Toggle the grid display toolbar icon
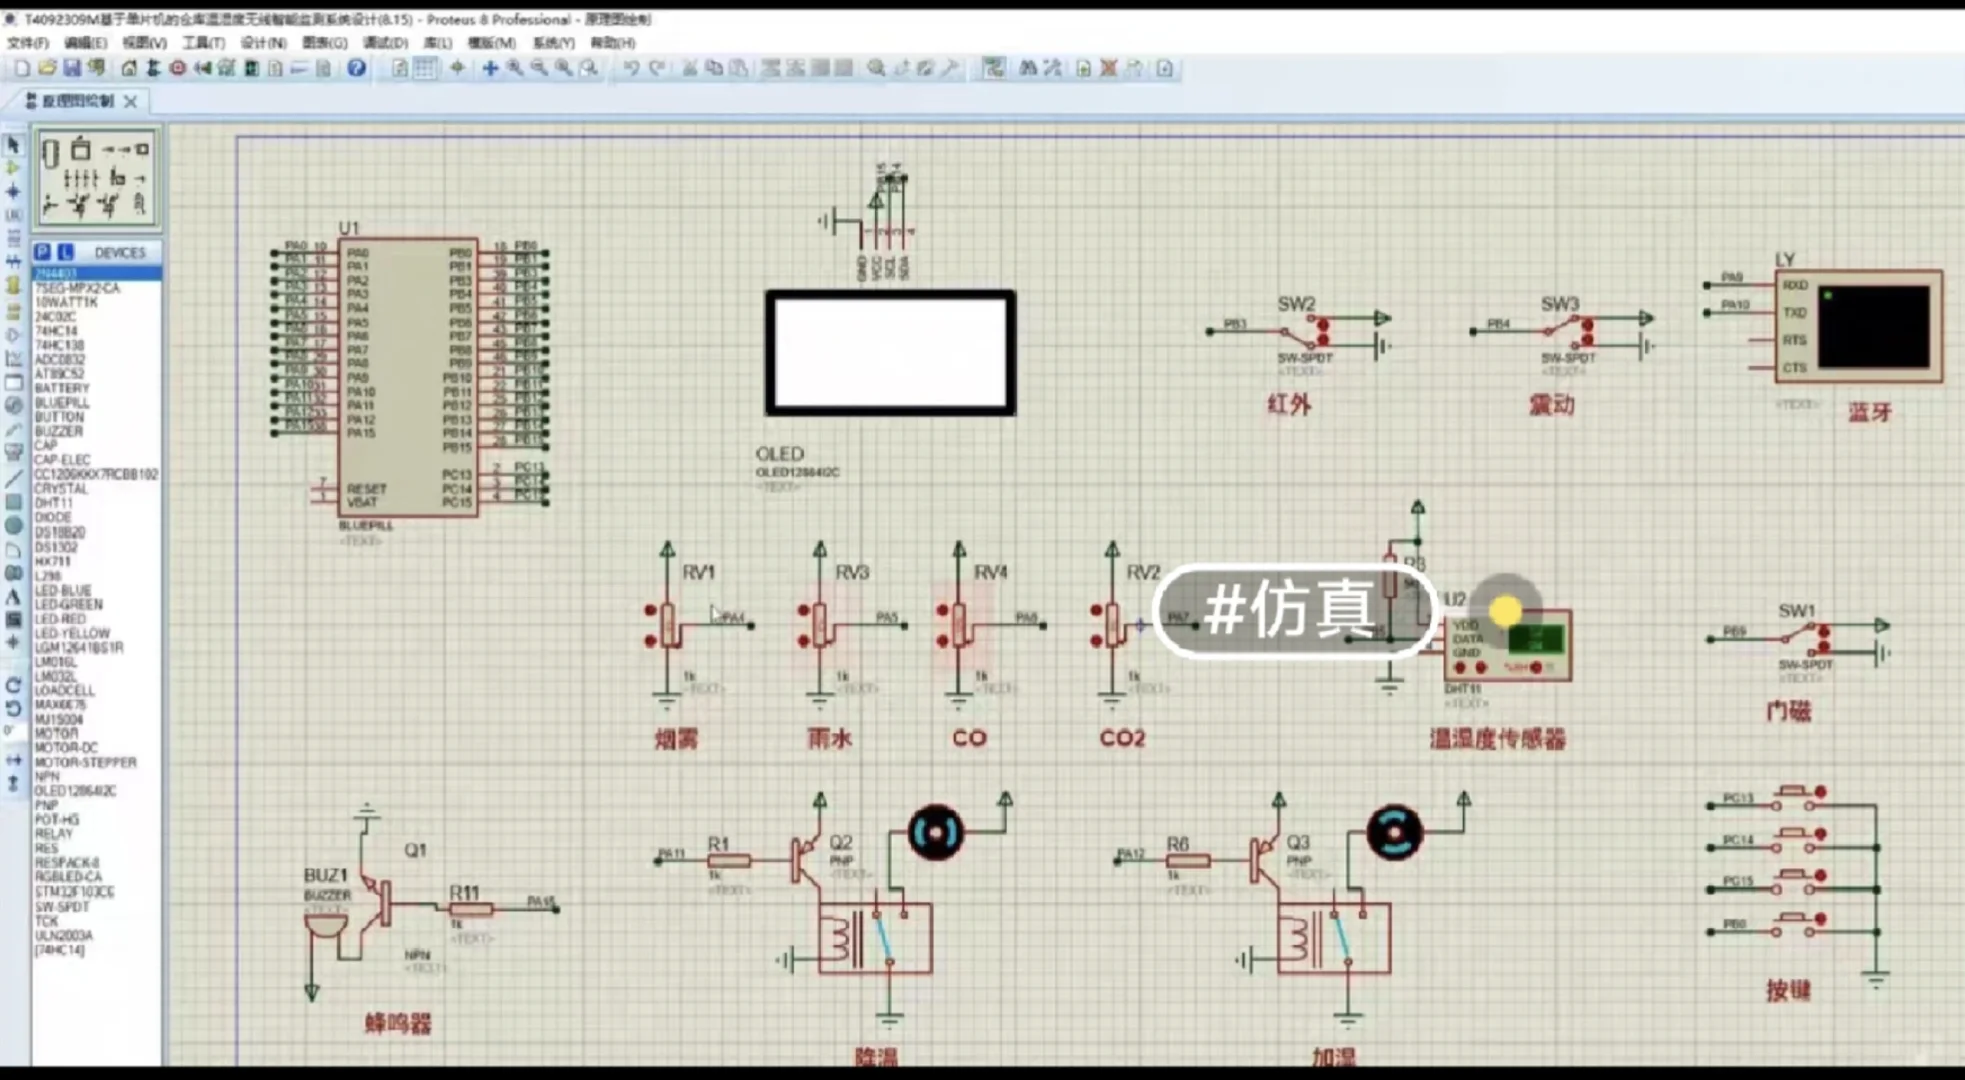This screenshot has height=1080, width=1965. tap(425, 68)
